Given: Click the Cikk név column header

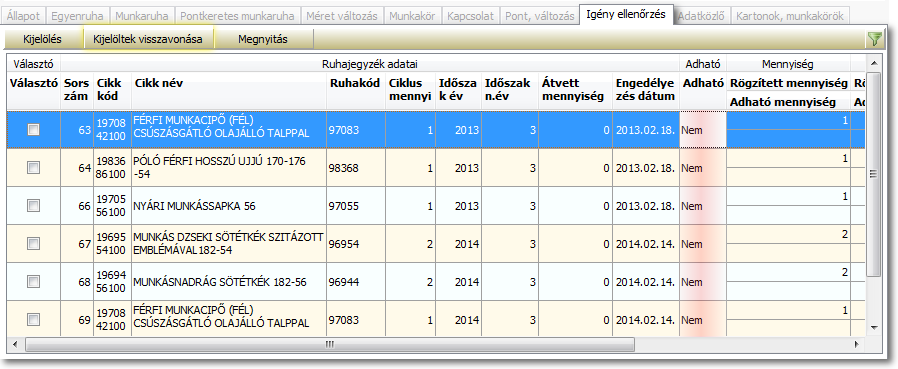Looking at the screenshot, I should coord(229,90).
